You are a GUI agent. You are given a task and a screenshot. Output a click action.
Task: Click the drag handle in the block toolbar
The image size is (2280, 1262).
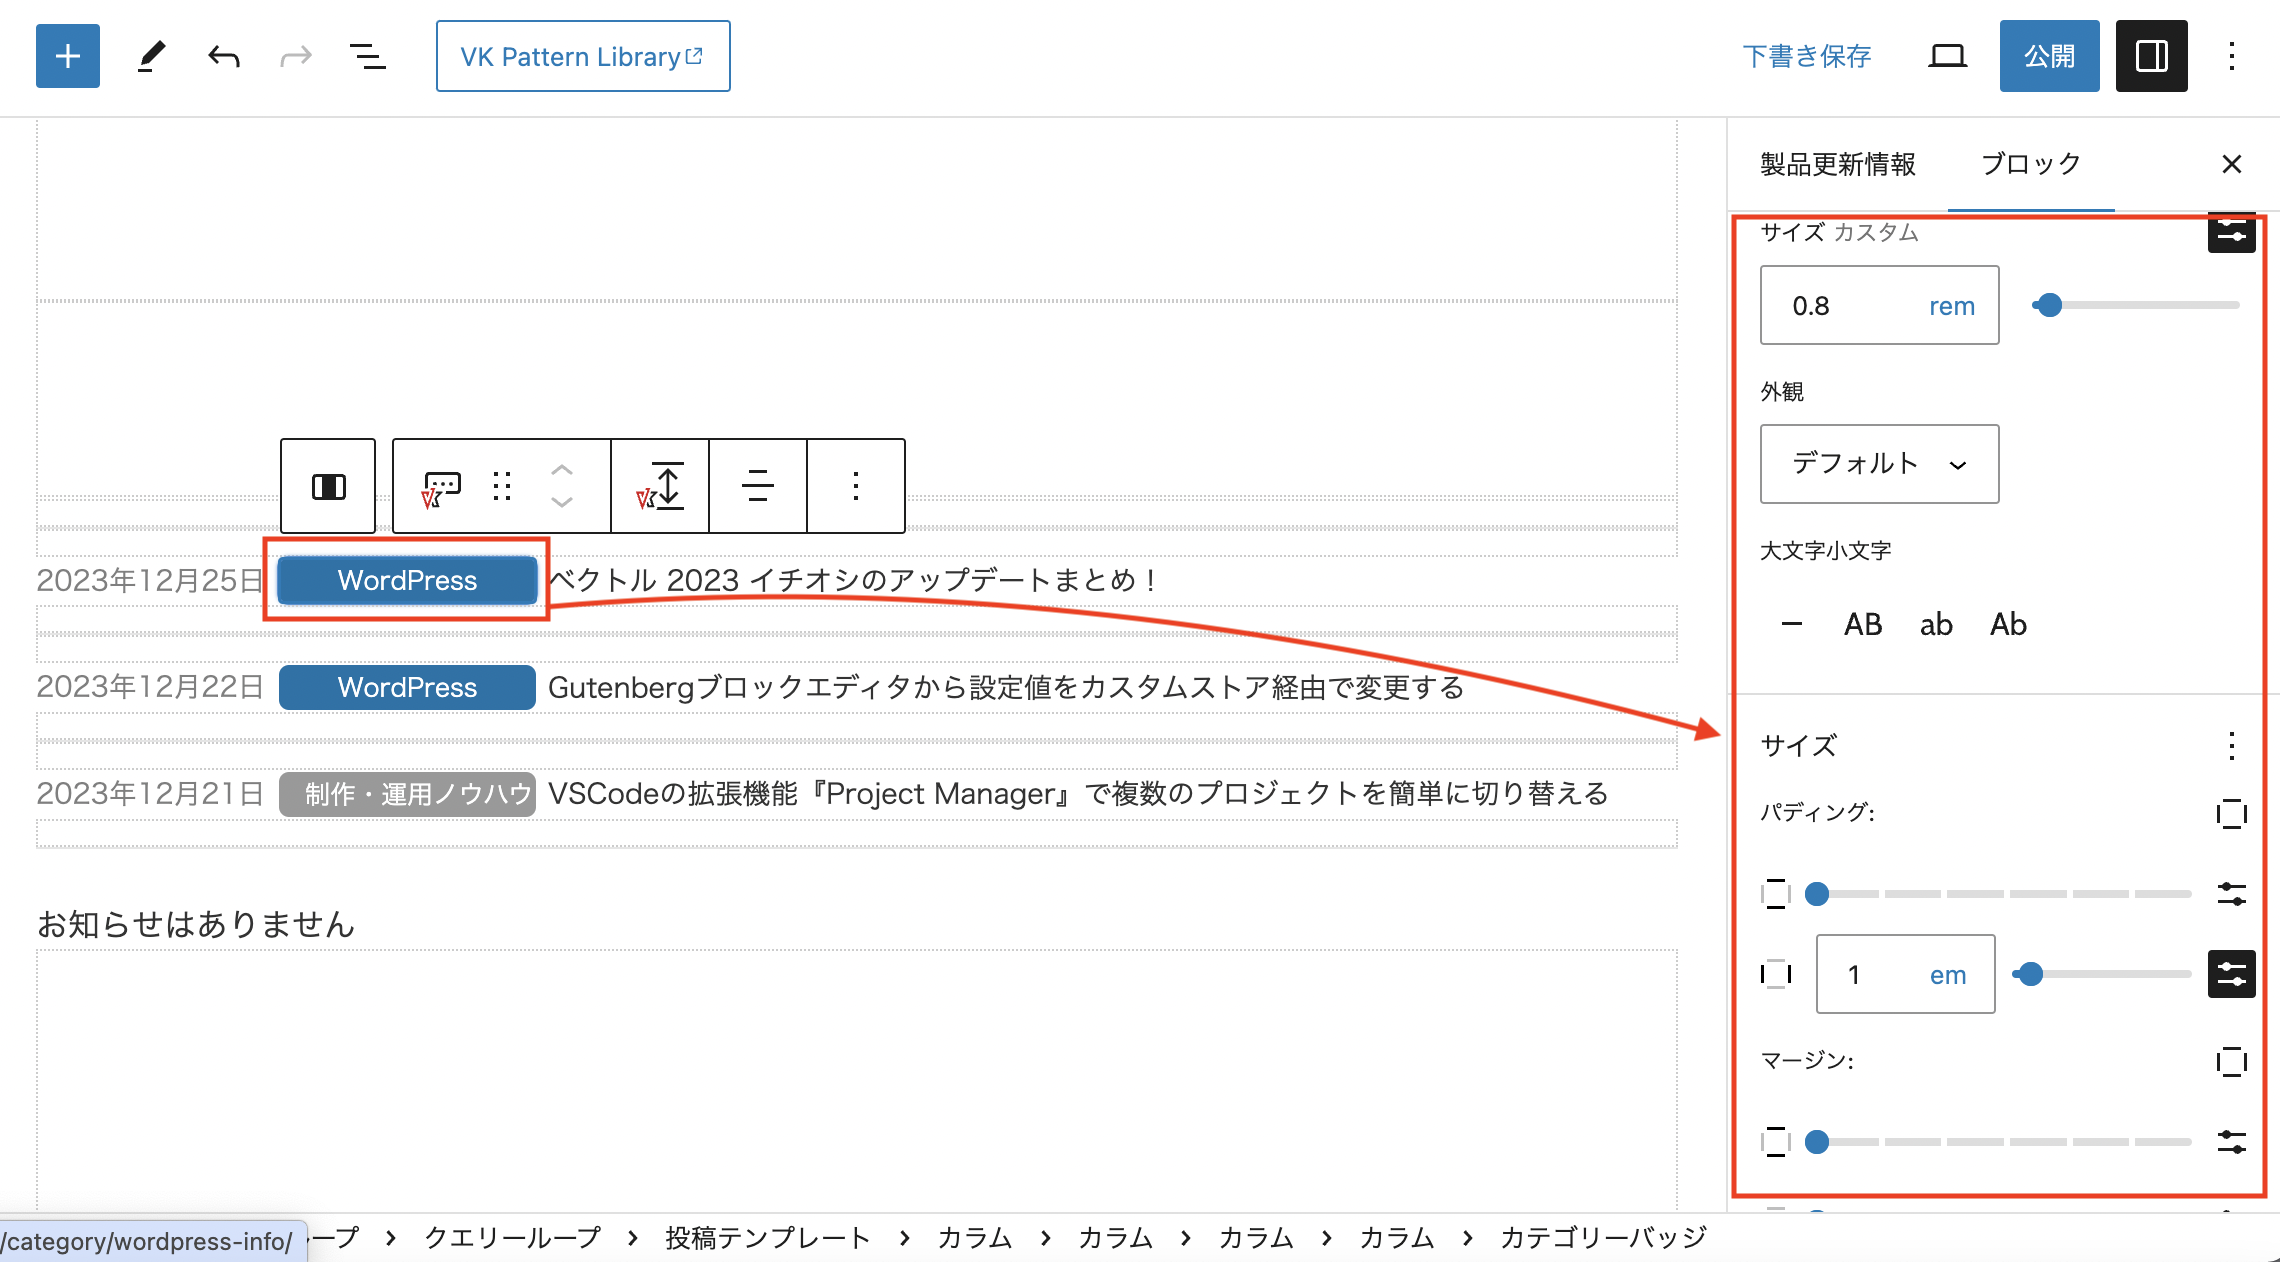[501, 486]
